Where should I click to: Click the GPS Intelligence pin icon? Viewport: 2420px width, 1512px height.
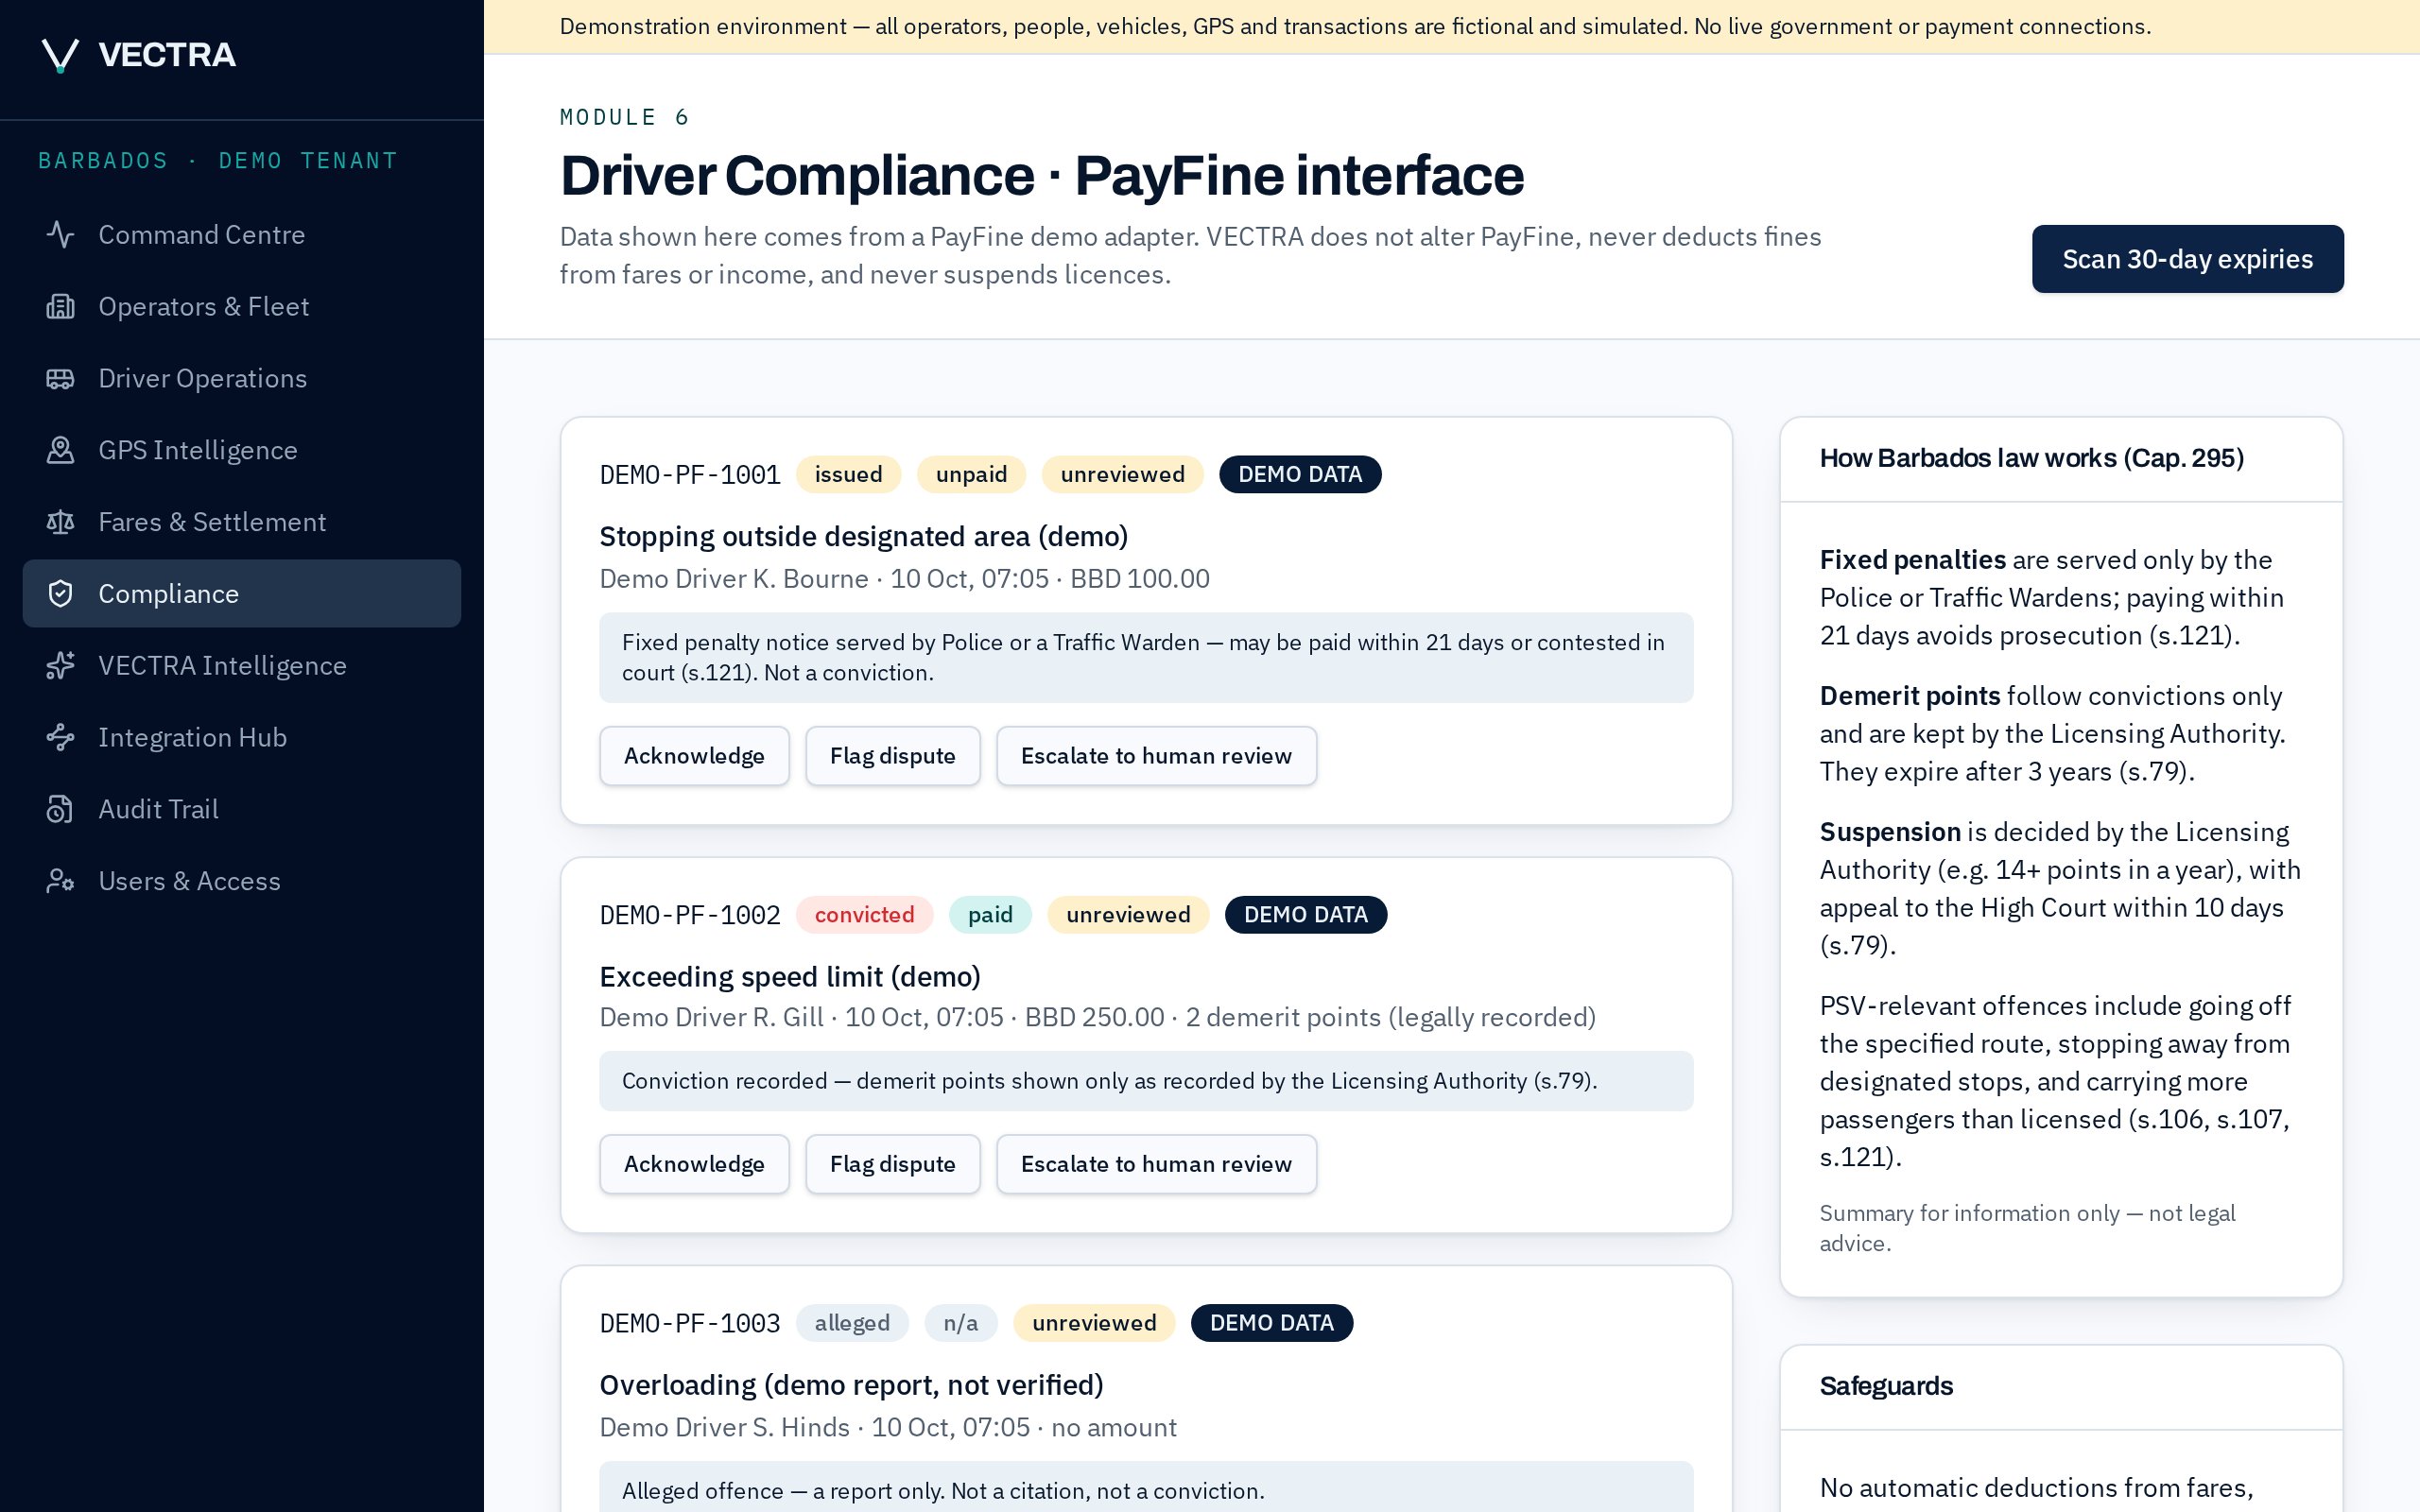60,451
